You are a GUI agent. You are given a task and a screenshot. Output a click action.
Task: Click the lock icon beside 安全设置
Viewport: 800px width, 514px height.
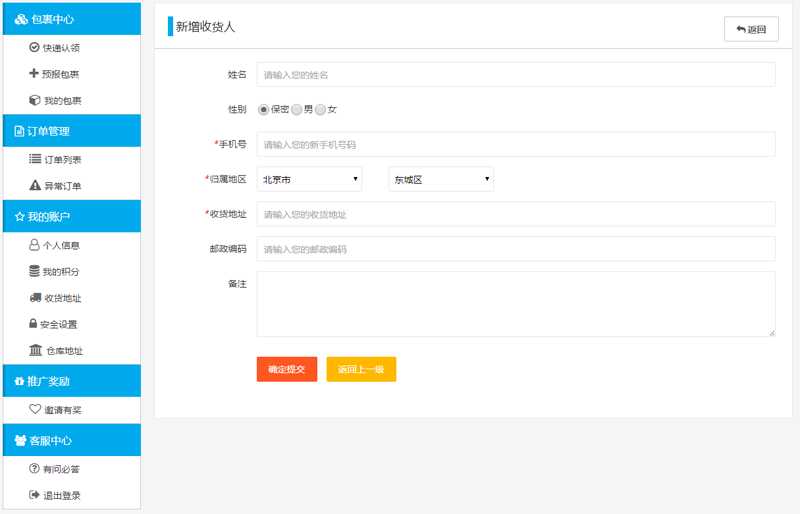[x=33, y=324]
